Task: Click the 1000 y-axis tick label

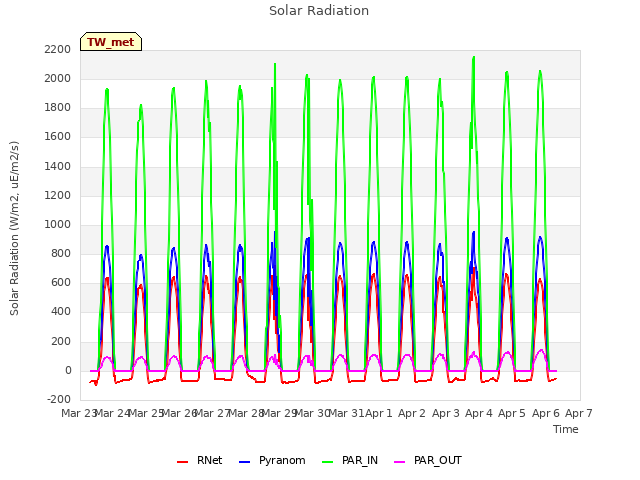Action: click(58, 224)
